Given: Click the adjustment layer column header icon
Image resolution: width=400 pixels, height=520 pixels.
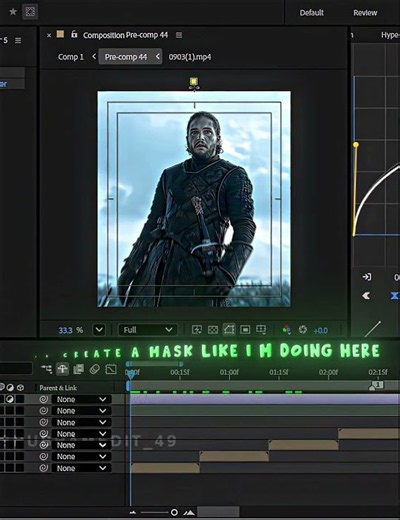Looking at the screenshot, I should pos(10,387).
